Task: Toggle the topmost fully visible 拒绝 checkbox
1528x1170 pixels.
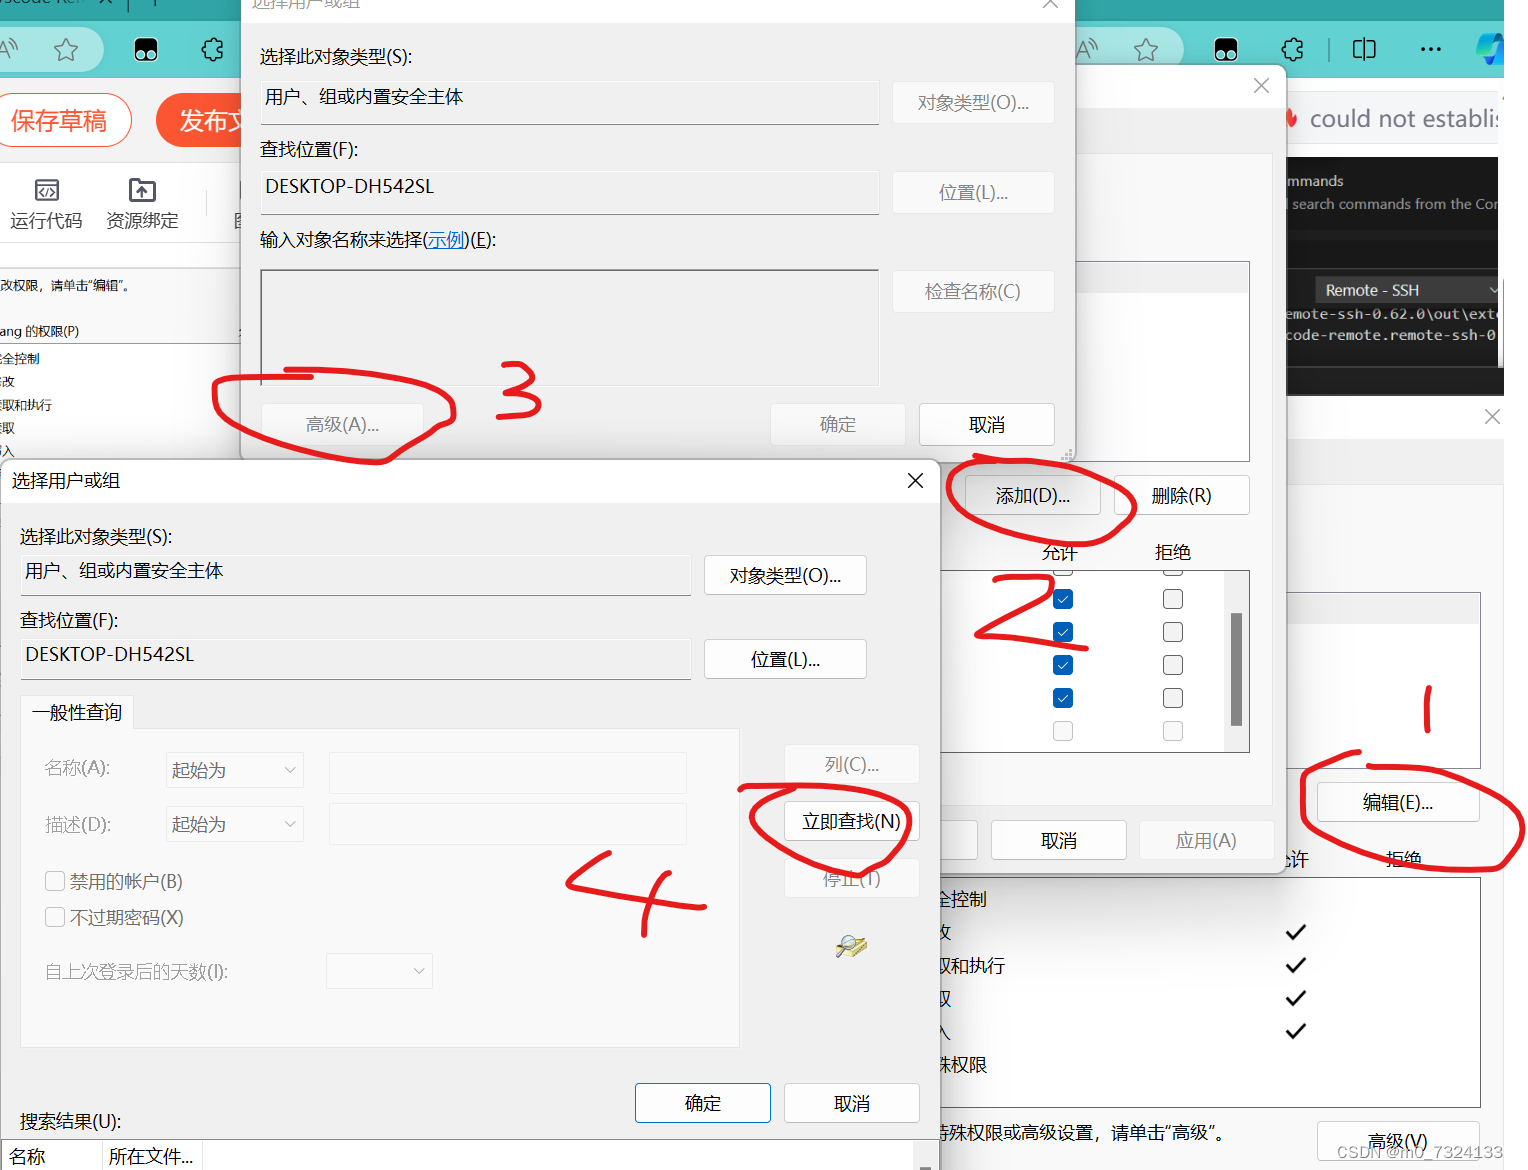Action: tap(1173, 599)
